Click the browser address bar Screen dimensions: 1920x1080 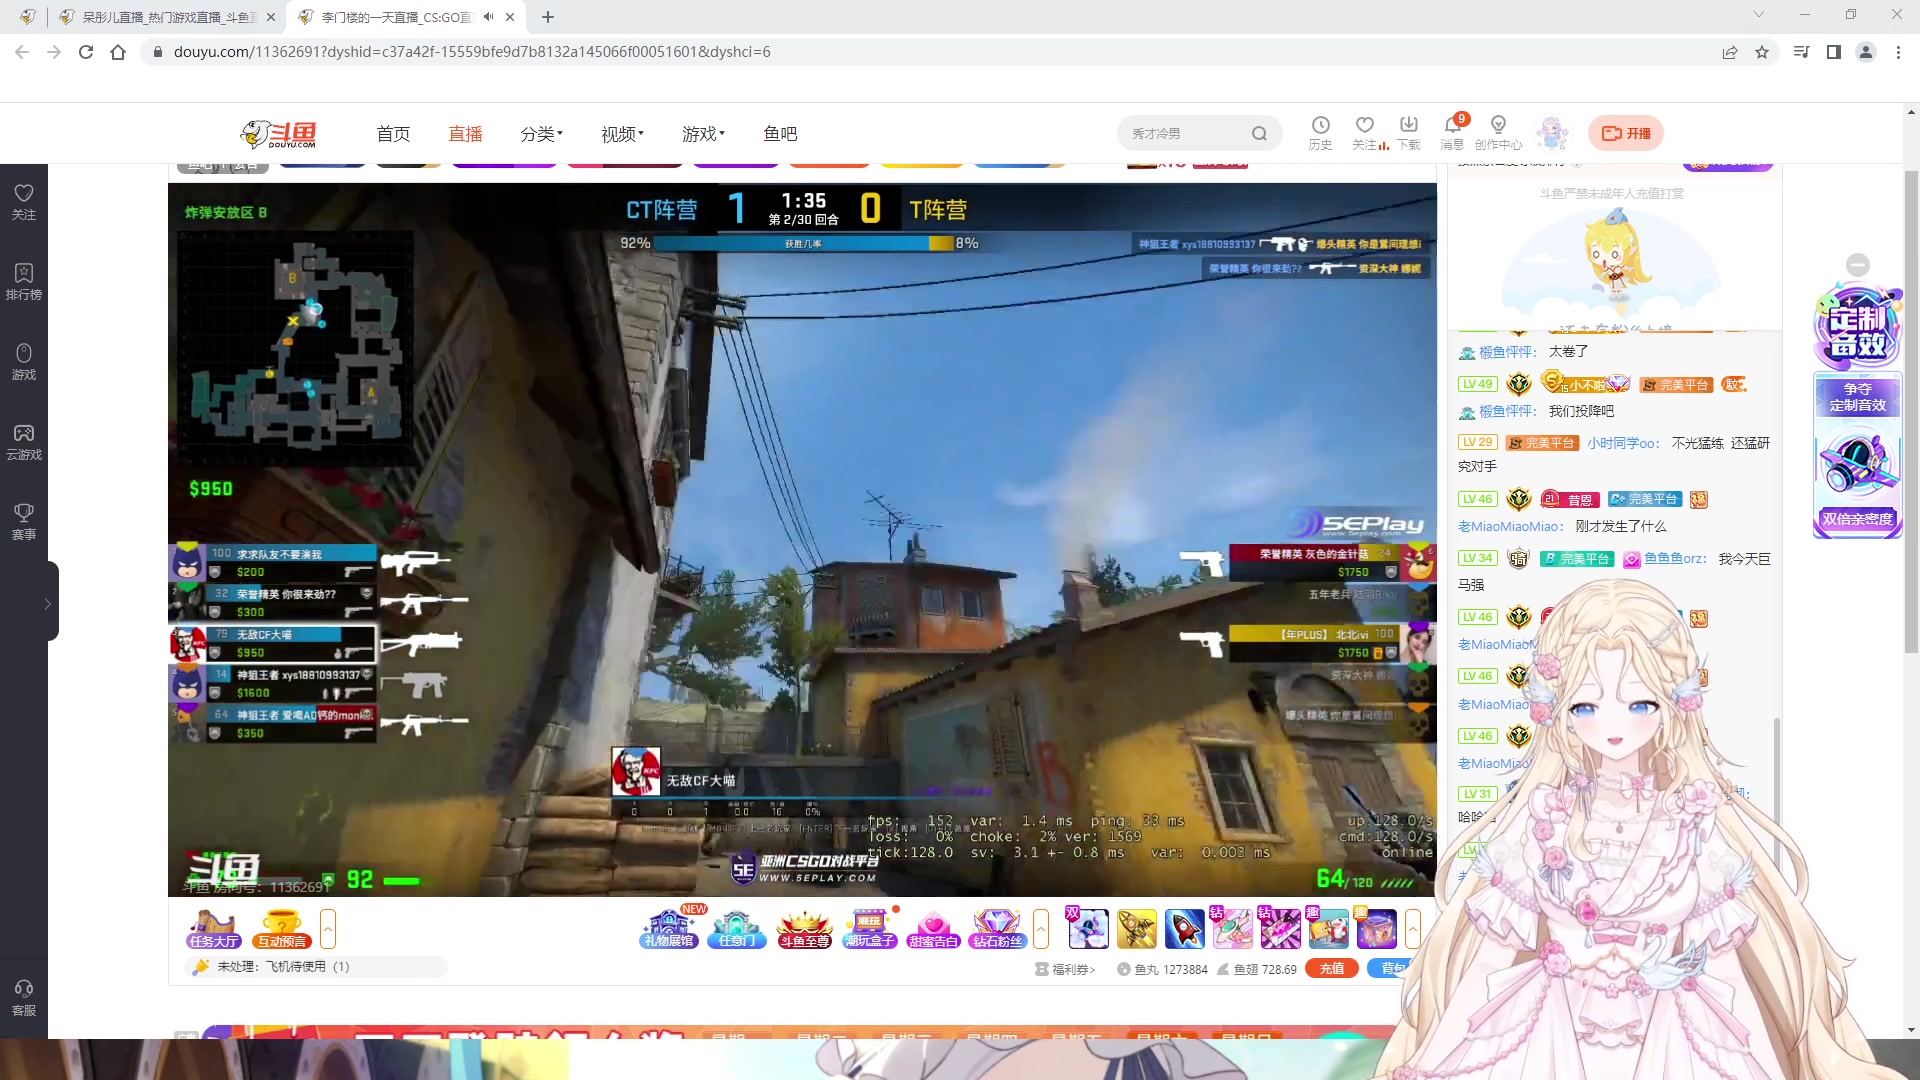[x=930, y=52]
